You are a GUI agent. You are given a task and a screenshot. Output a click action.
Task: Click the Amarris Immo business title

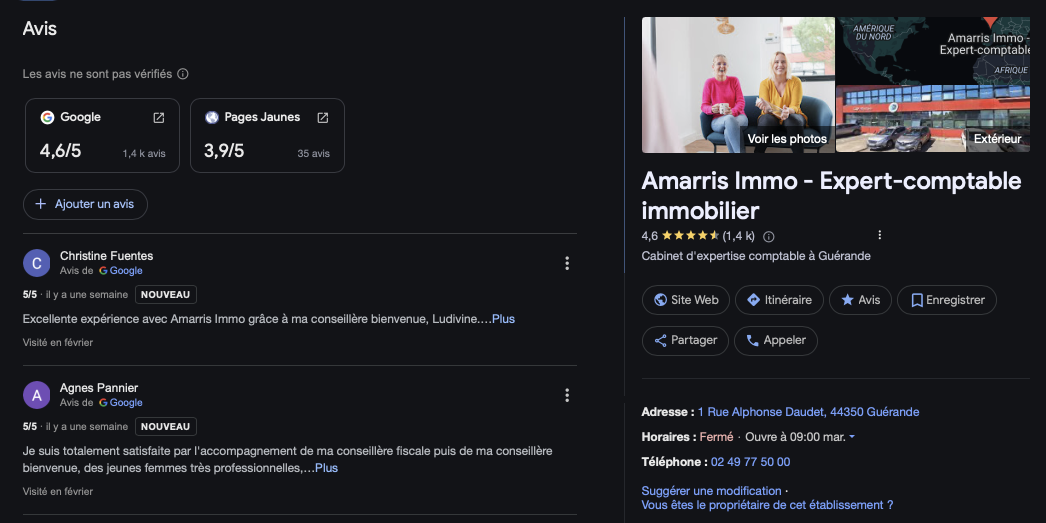click(831, 196)
